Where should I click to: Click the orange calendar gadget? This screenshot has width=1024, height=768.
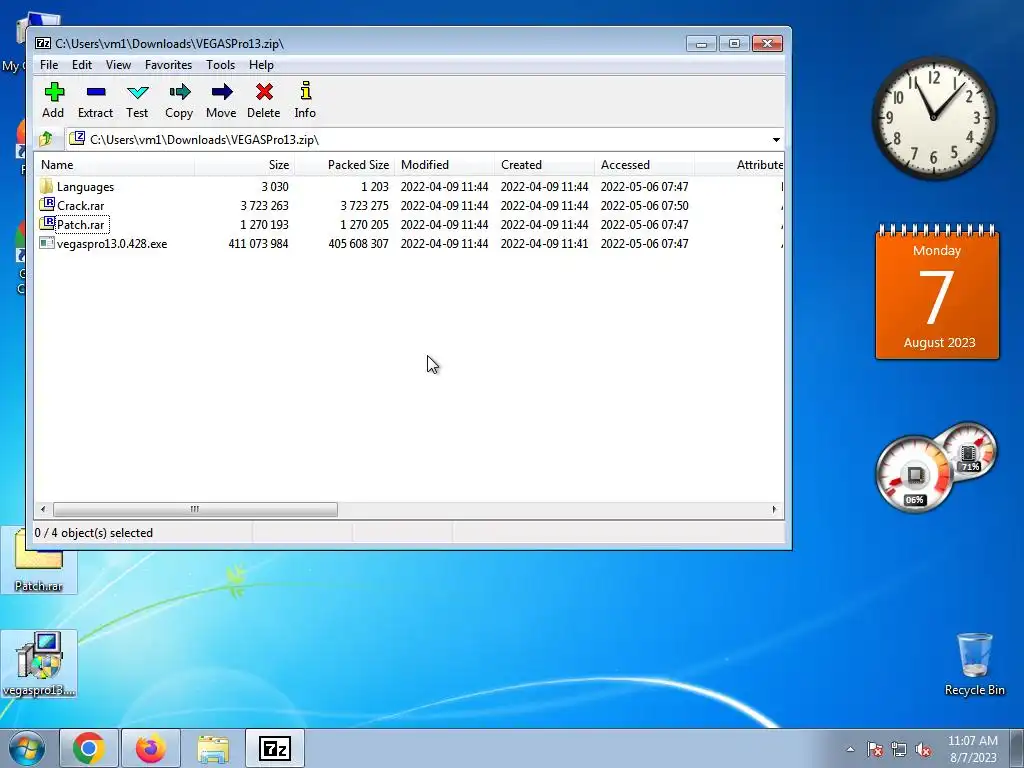tap(937, 293)
